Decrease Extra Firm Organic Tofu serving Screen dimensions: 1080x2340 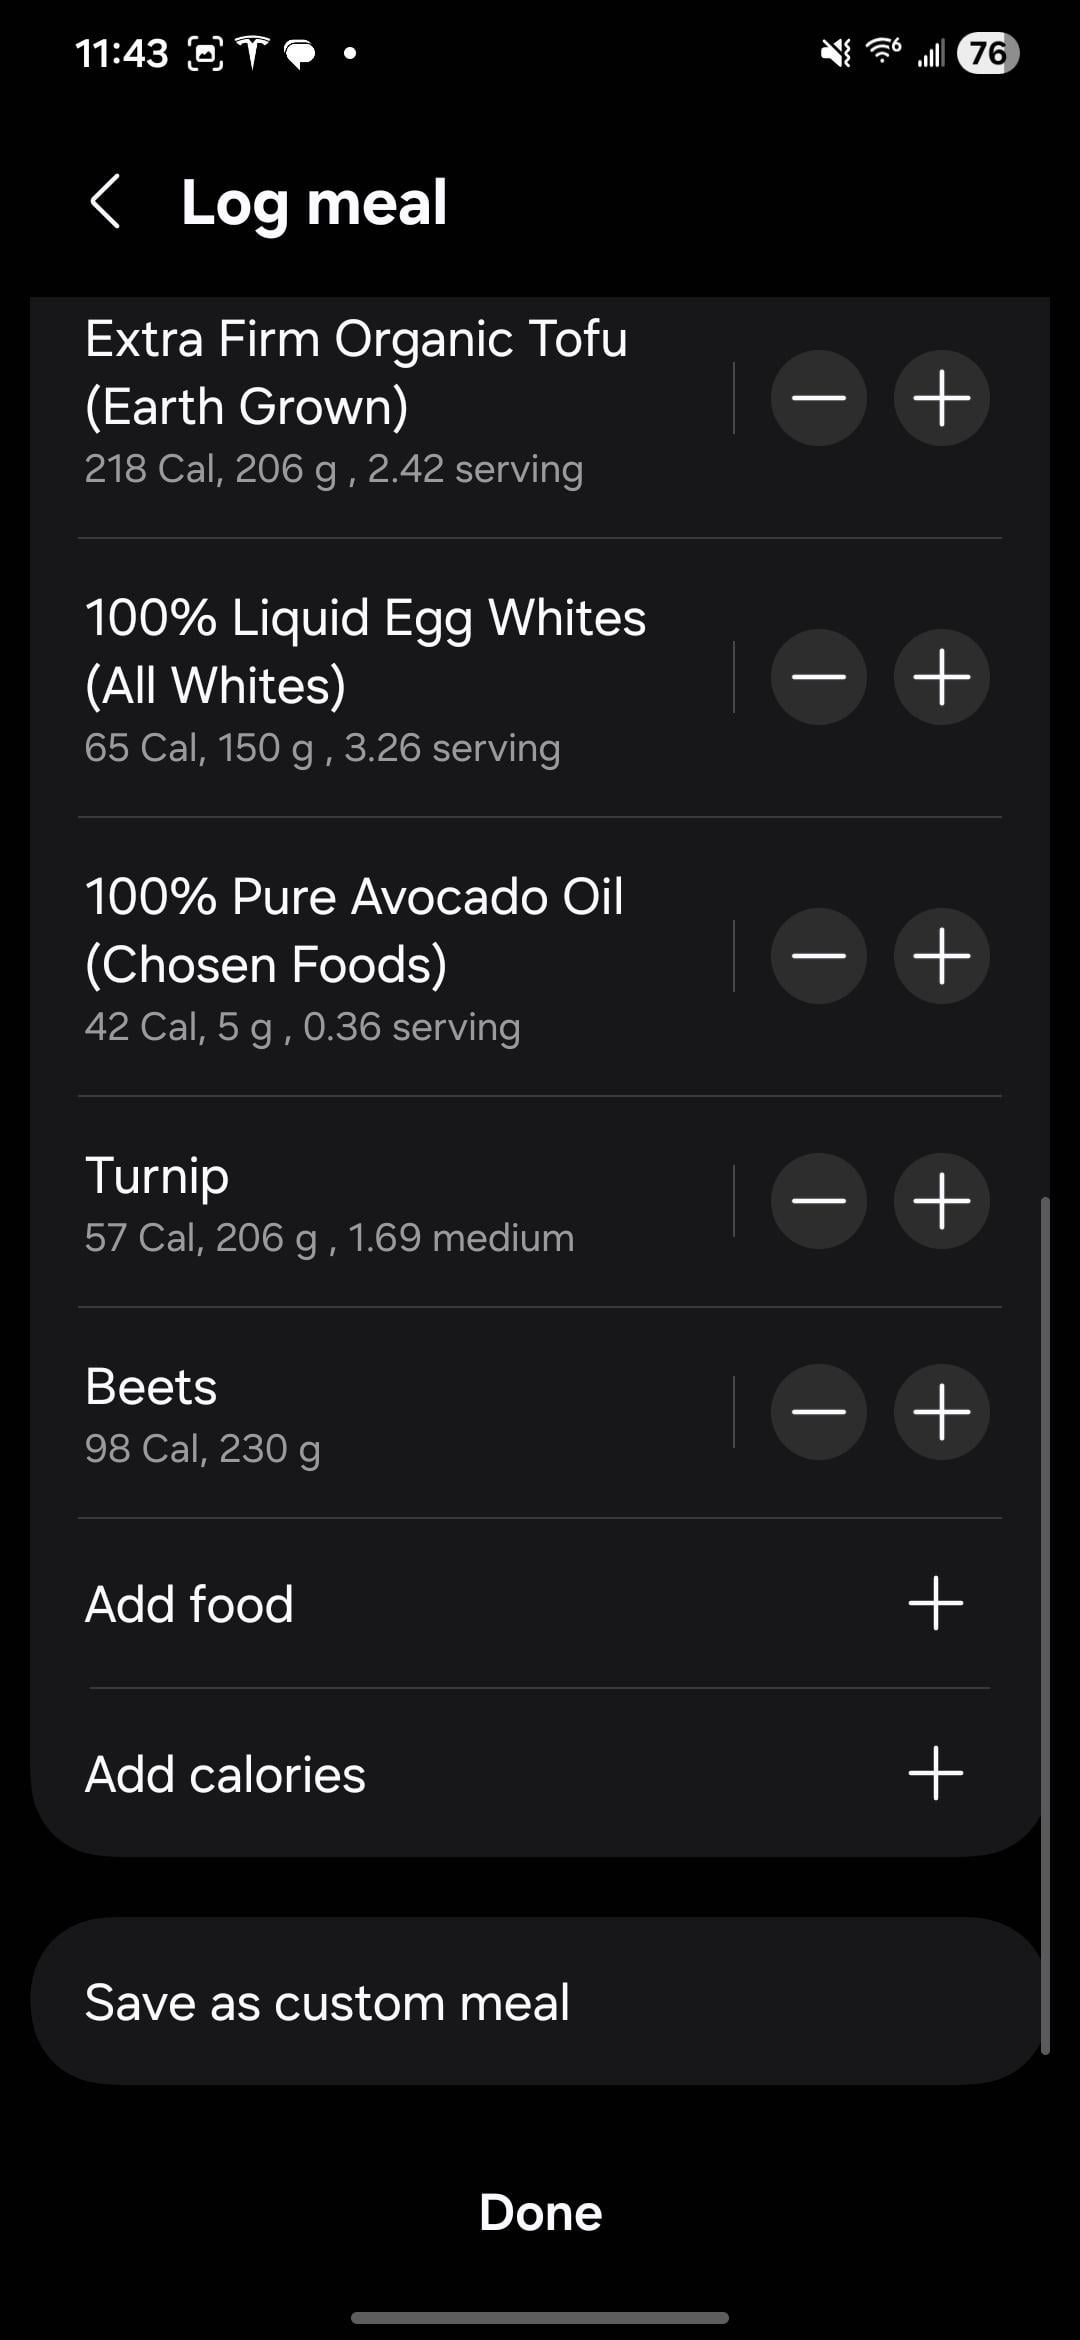[x=818, y=398]
